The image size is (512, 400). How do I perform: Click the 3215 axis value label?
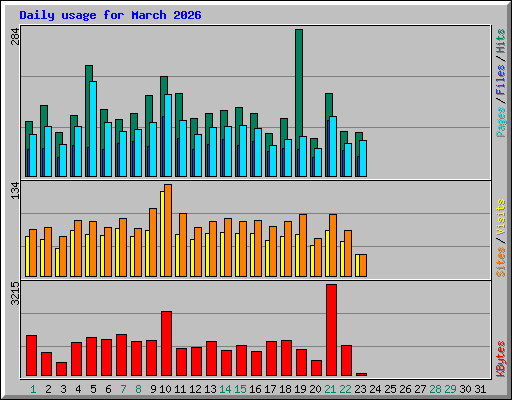(x=15, y=294)
